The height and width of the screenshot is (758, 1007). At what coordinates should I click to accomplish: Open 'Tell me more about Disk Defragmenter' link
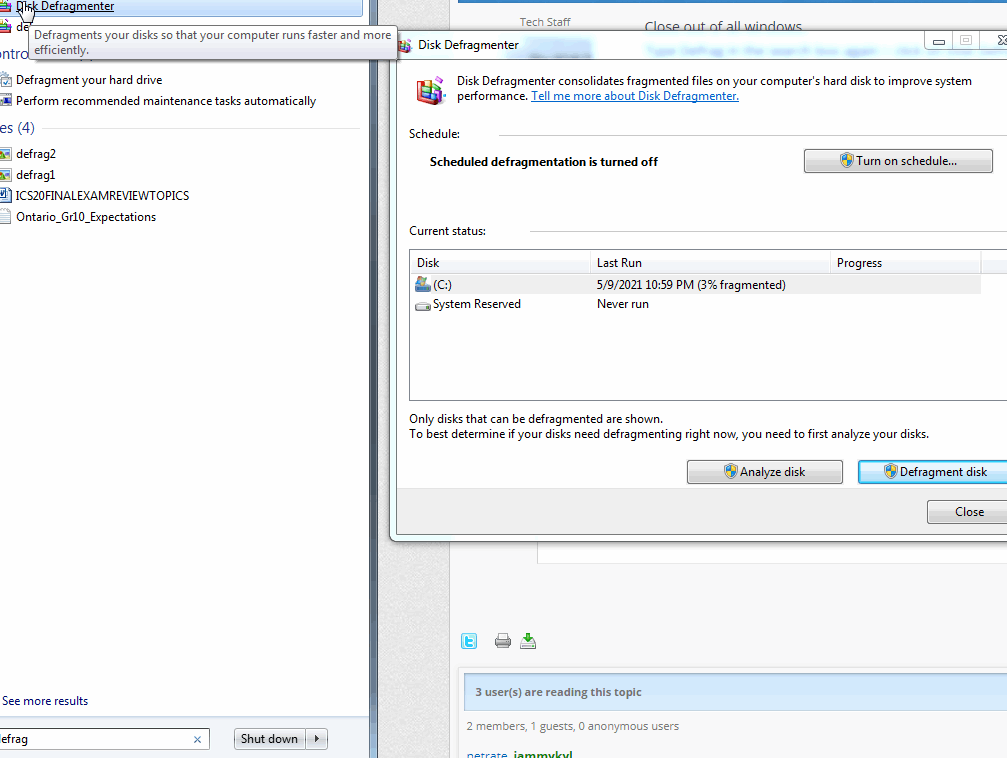tap(635, 96)
